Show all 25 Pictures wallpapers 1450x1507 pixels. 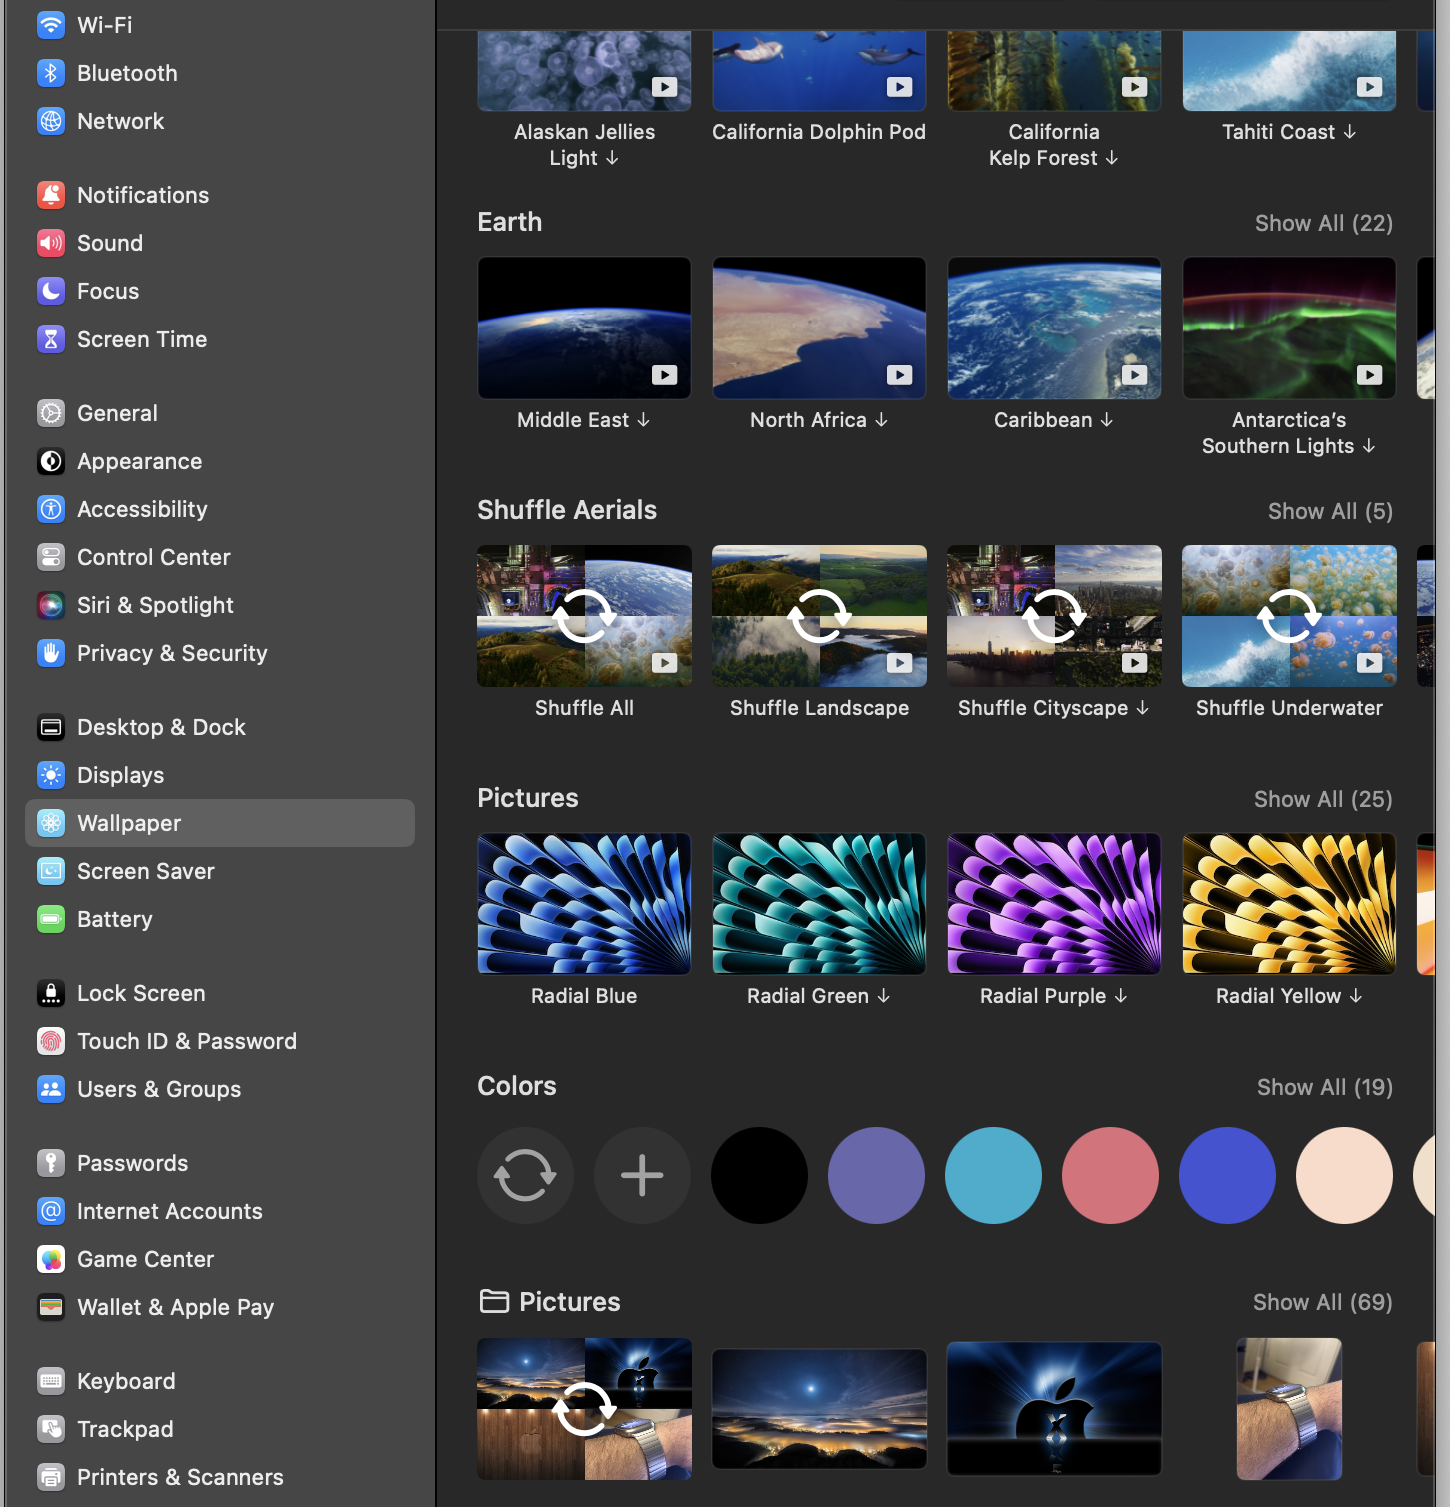tap(1323, 799)
